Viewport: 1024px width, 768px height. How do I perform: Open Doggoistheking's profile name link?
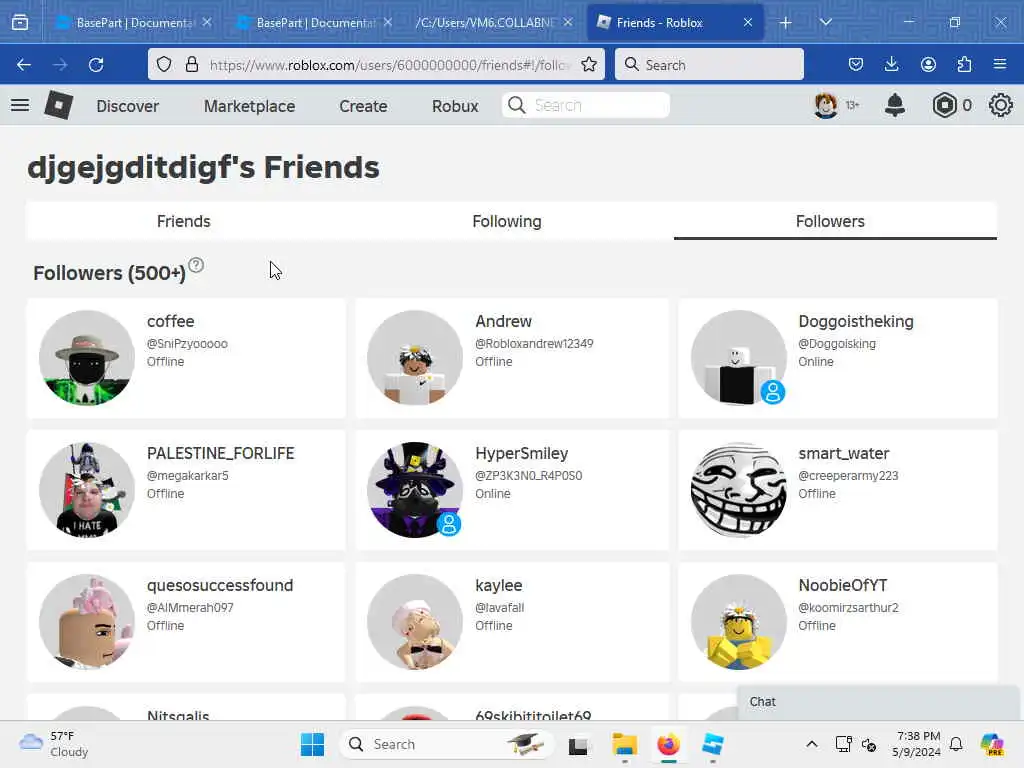tap(856, 321)
